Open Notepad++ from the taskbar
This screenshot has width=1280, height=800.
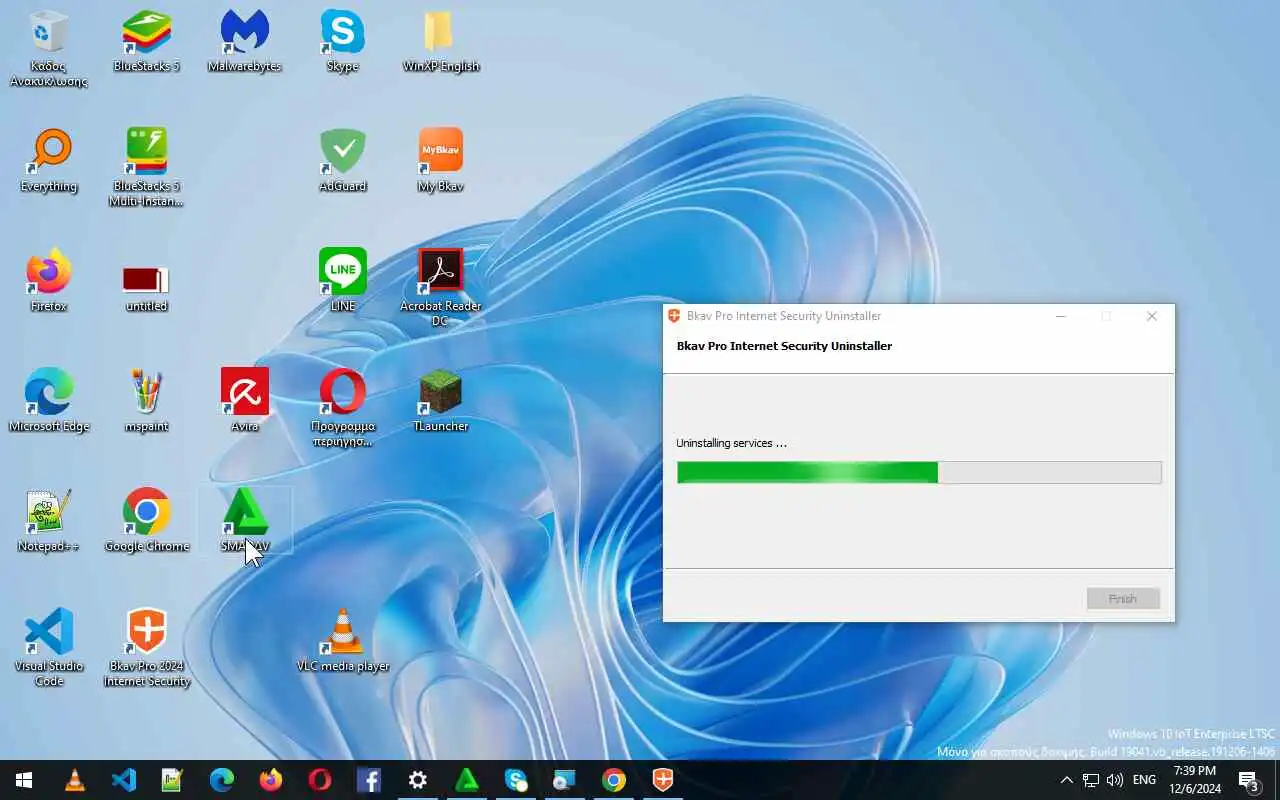pyautogui.click(x=173, y=780)
